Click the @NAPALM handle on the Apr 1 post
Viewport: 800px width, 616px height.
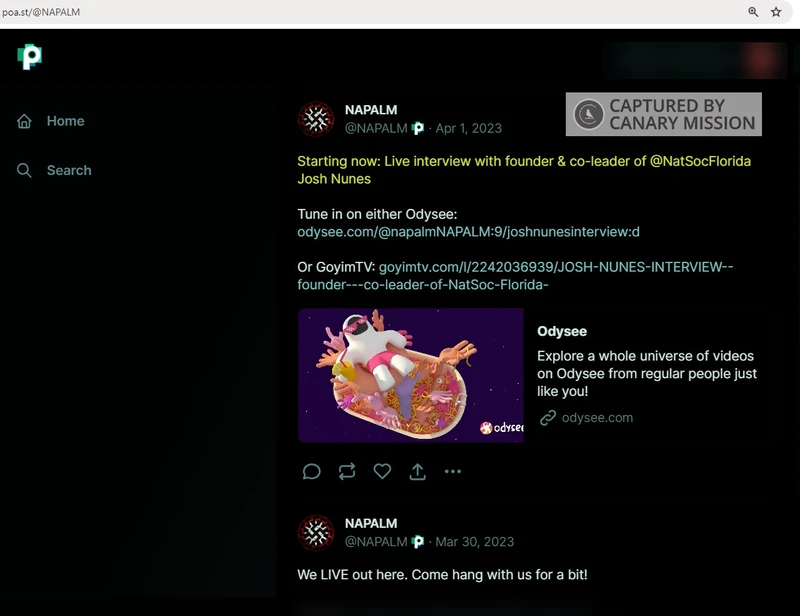click(376, 128)
